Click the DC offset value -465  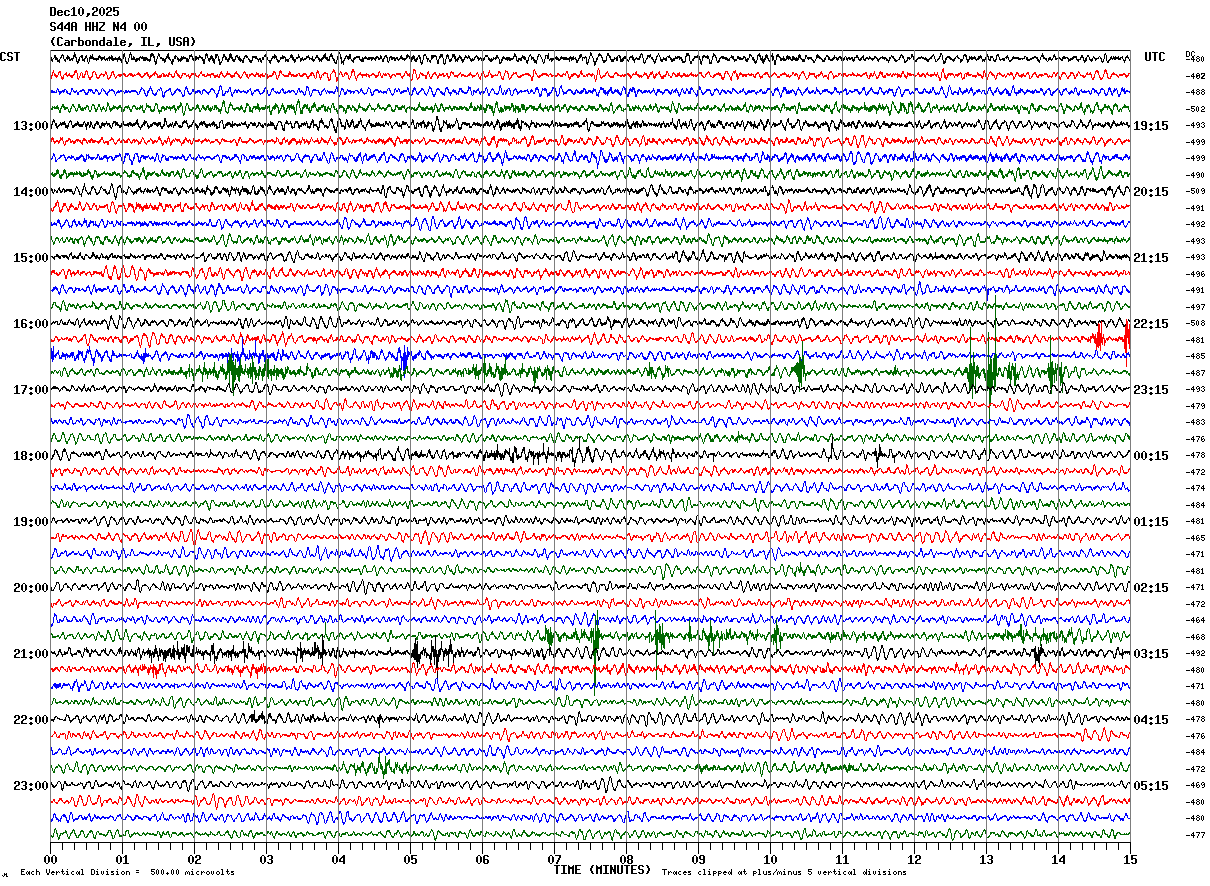tap(1195, 538)
